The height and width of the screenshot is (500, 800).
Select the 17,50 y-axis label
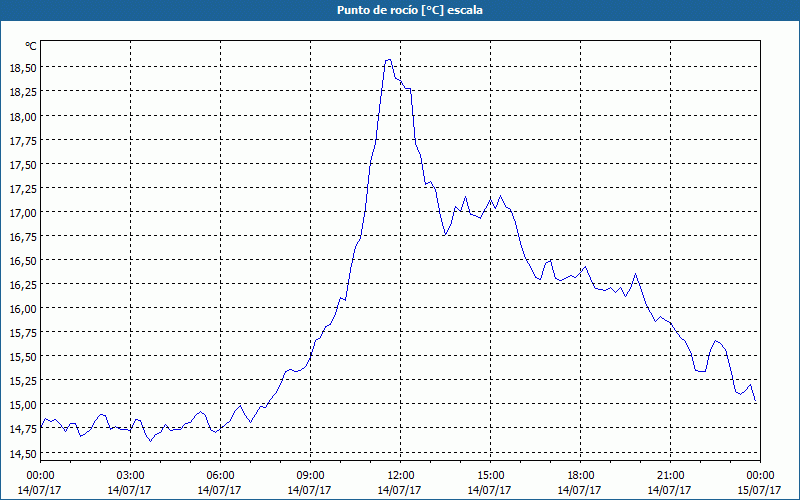[x=23, y=165]
